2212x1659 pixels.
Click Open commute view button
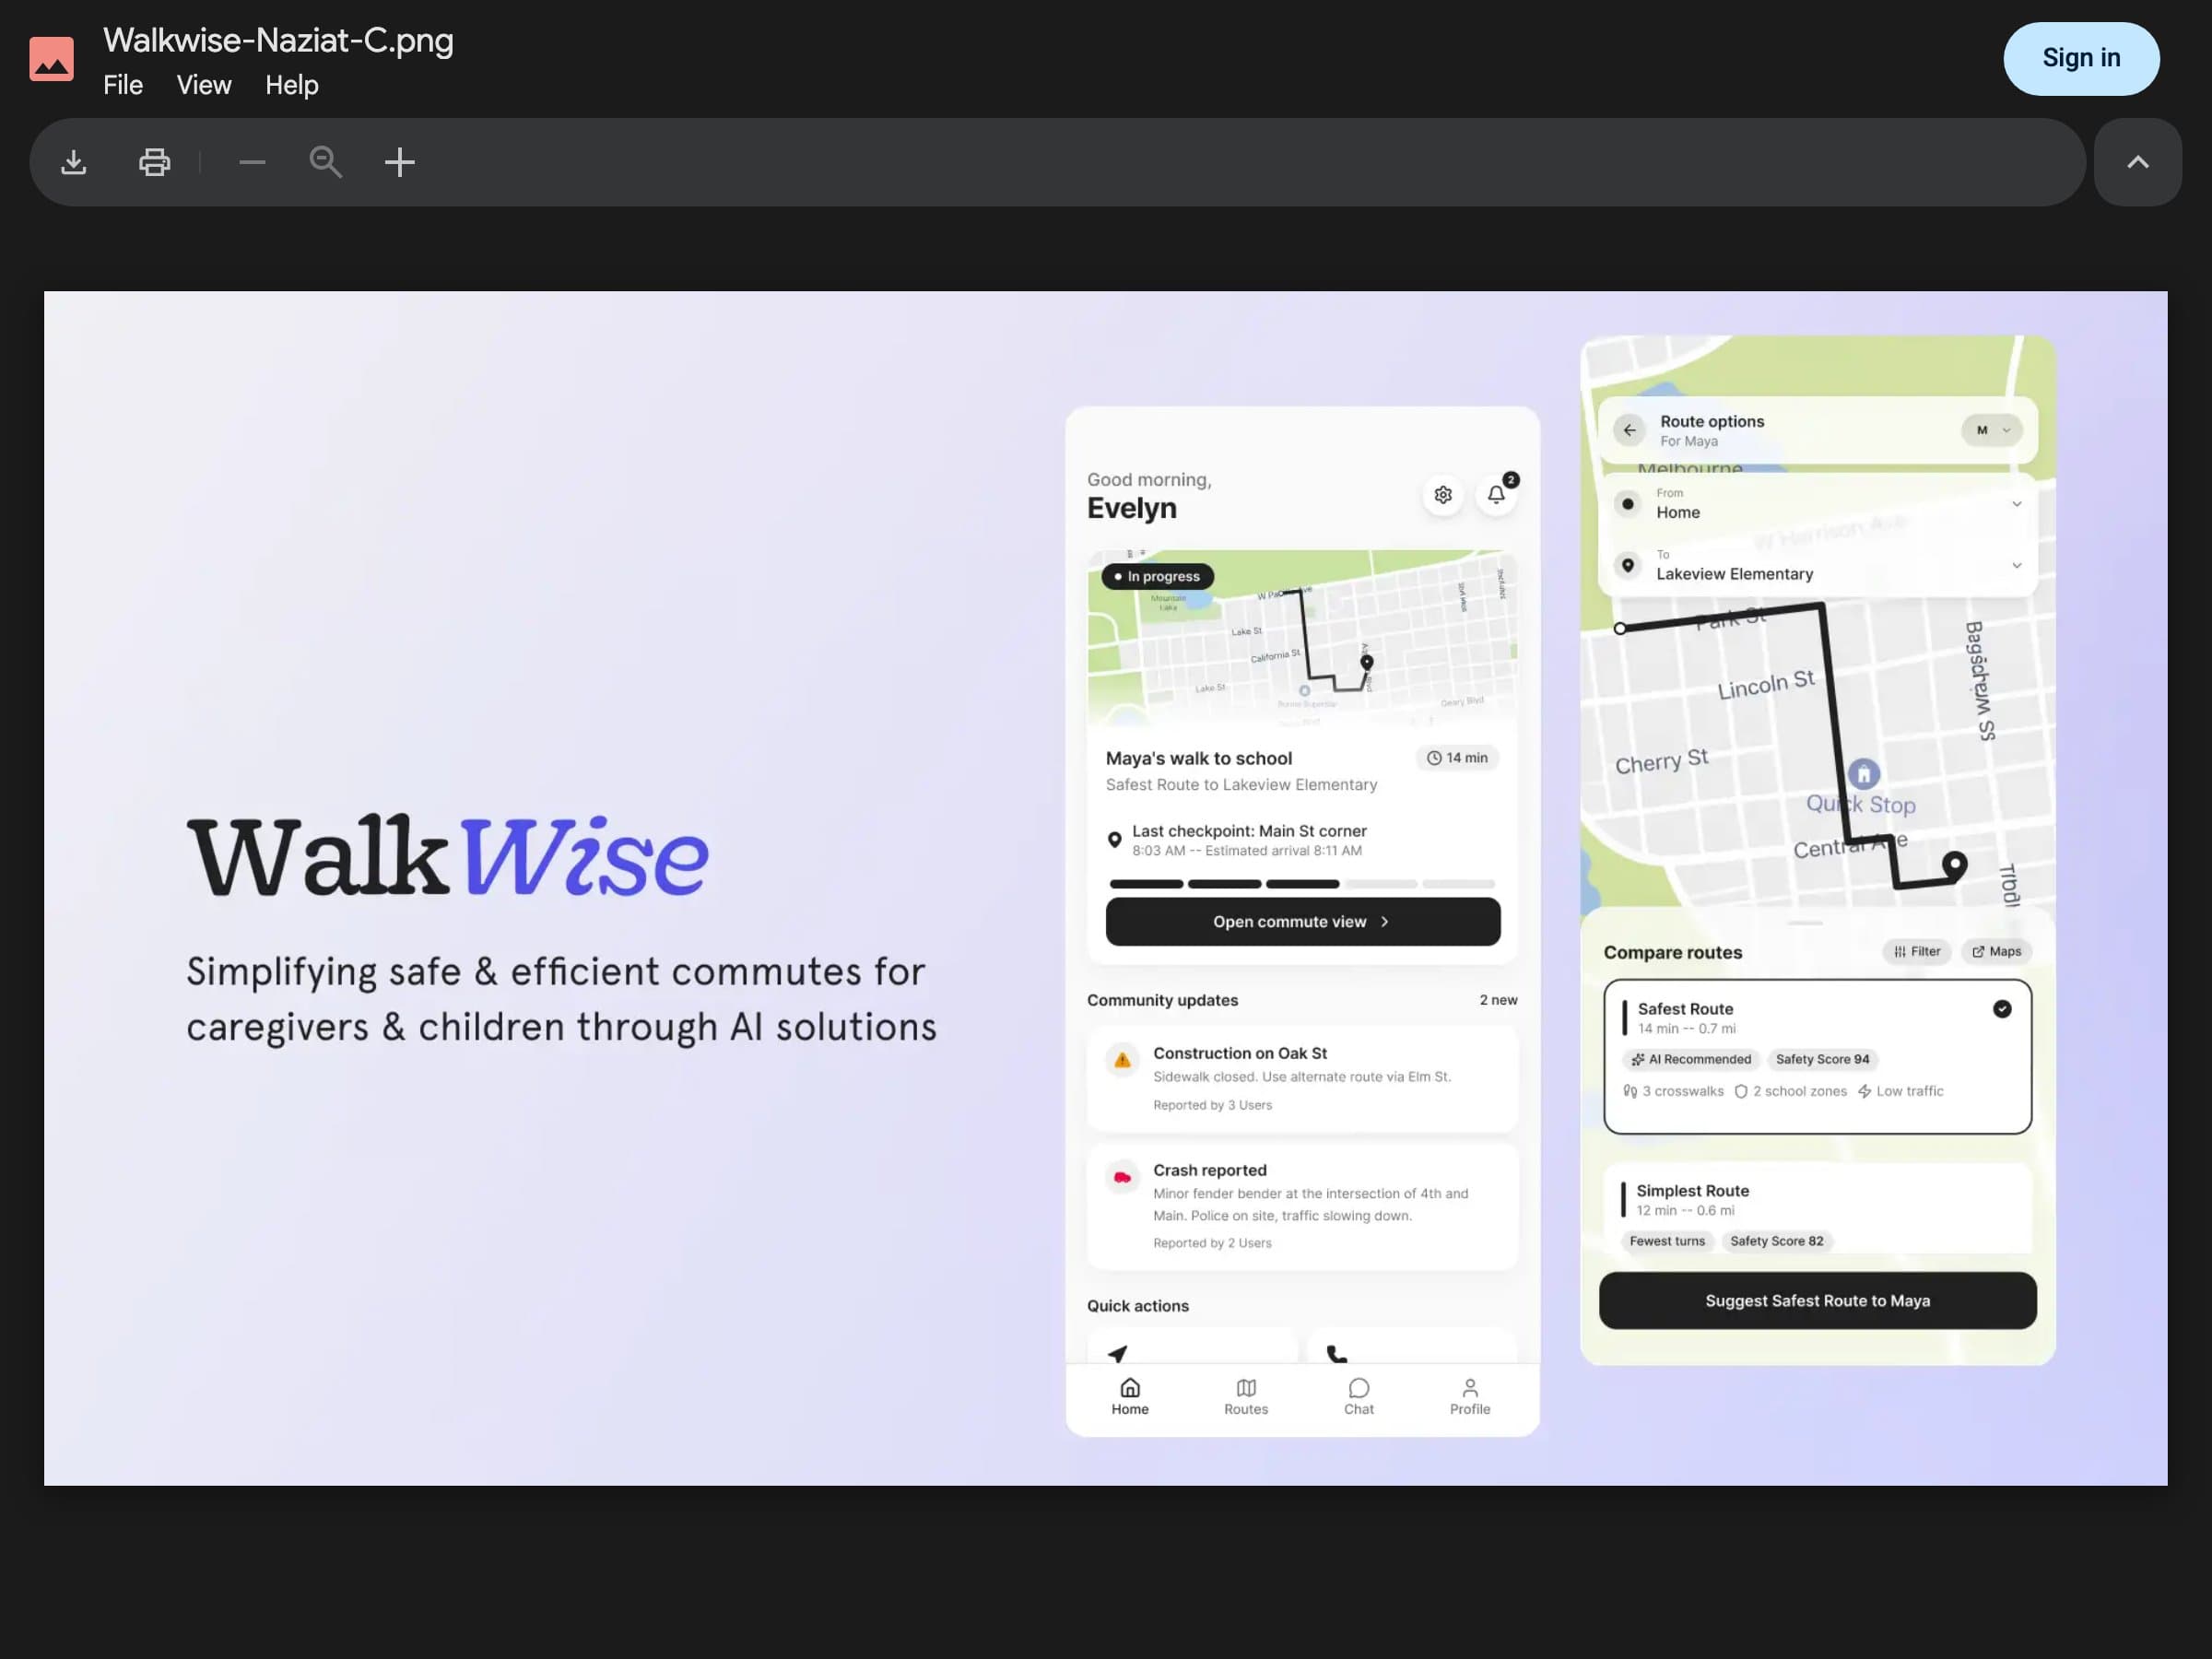[1302, 921]
